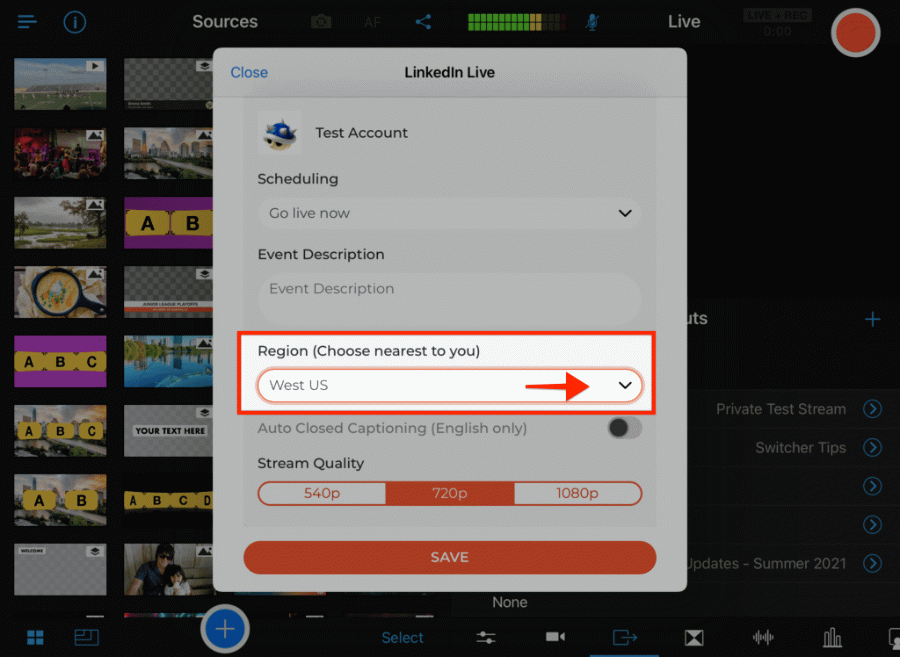900x657 pixels.
Task: Open Updates - Summer 2021 chevron
Action: click(x=872, y=563)
